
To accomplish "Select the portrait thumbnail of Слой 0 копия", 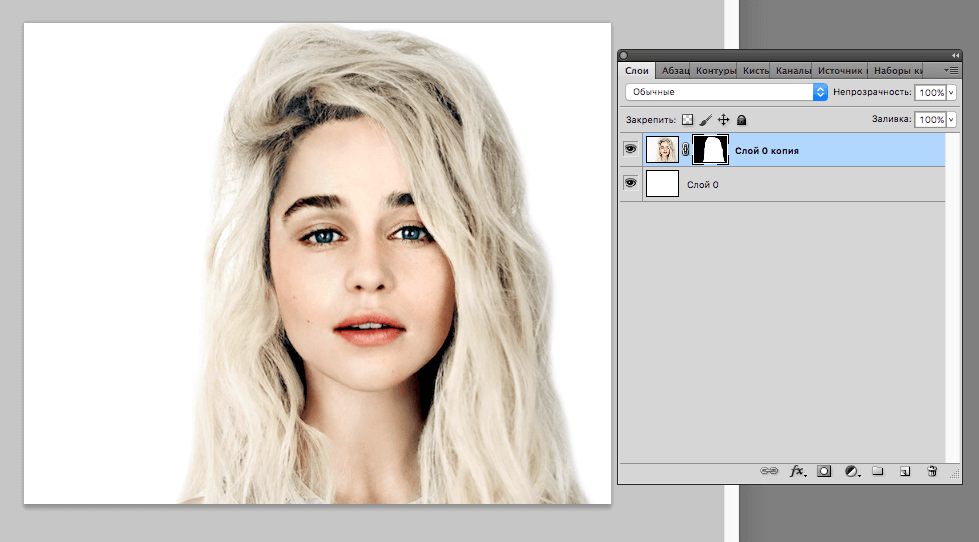I will point(662,150).
